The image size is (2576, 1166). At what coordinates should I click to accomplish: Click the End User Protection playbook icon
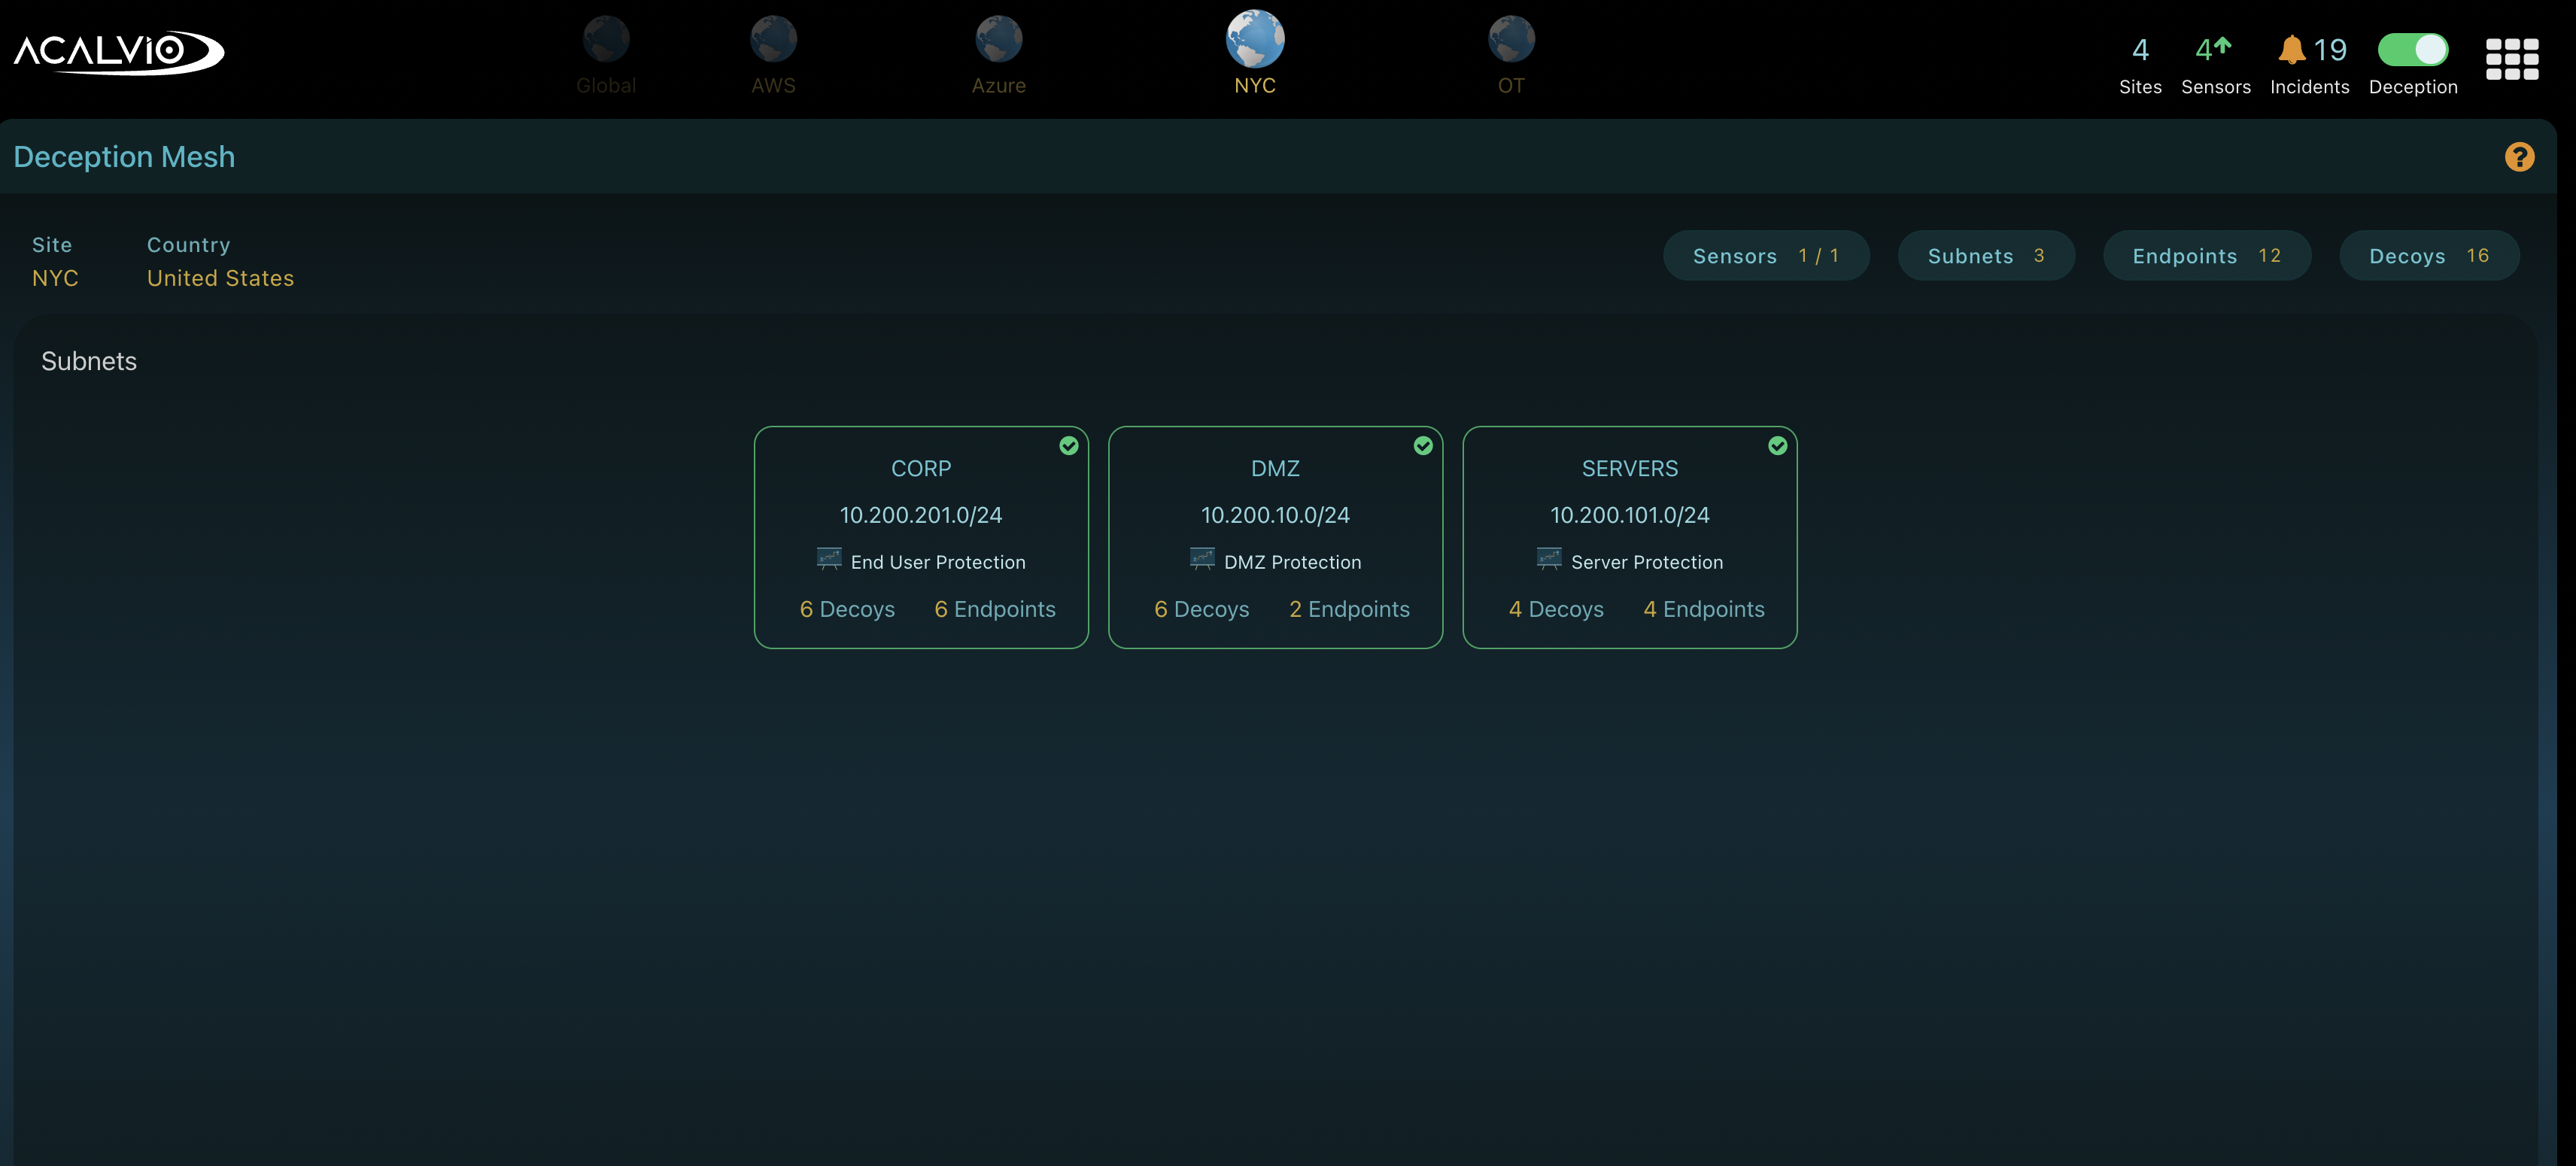coord(829,559)
